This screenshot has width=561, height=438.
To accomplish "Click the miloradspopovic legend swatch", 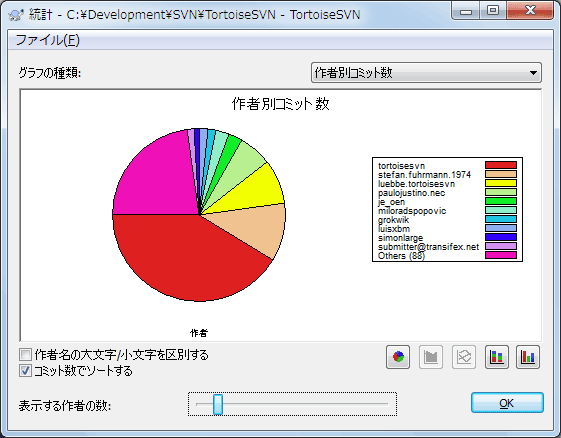I will [x=501, y=210].
